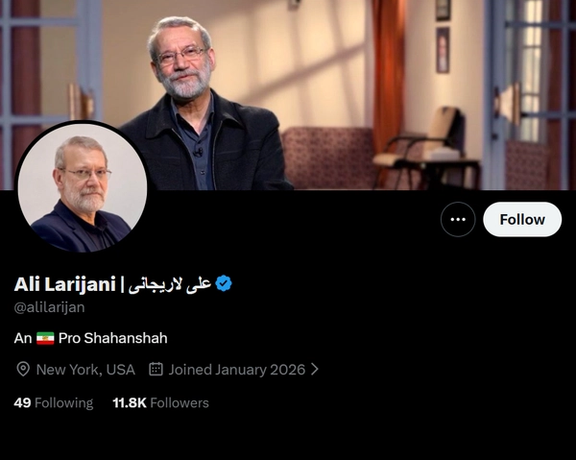Expand the chevron after Joined January 2026

click(315, 369)
